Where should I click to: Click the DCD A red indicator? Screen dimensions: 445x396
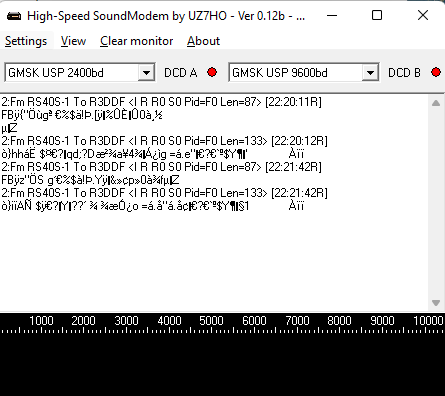(212, 72)
